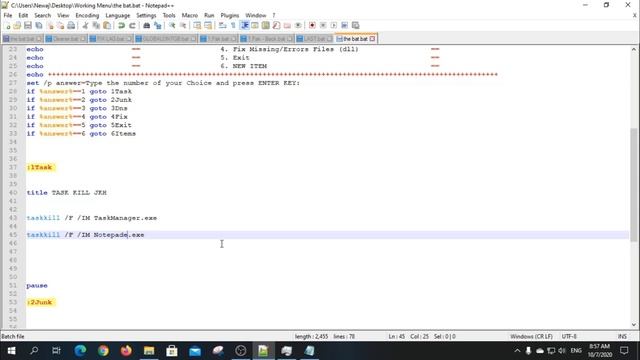Toggle Folder as Workspace panel

coord(287,25)
